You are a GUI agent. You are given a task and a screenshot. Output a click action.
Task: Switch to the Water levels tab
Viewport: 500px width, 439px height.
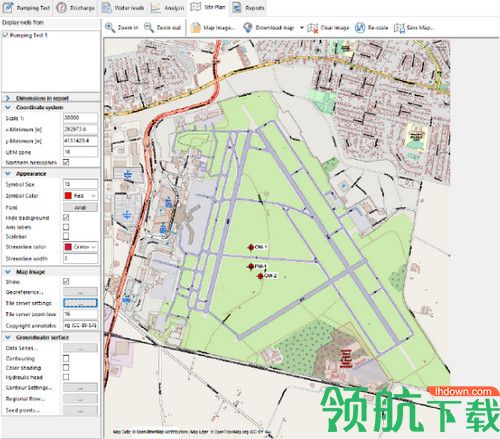pyautogui.click(x=123, y=7)
